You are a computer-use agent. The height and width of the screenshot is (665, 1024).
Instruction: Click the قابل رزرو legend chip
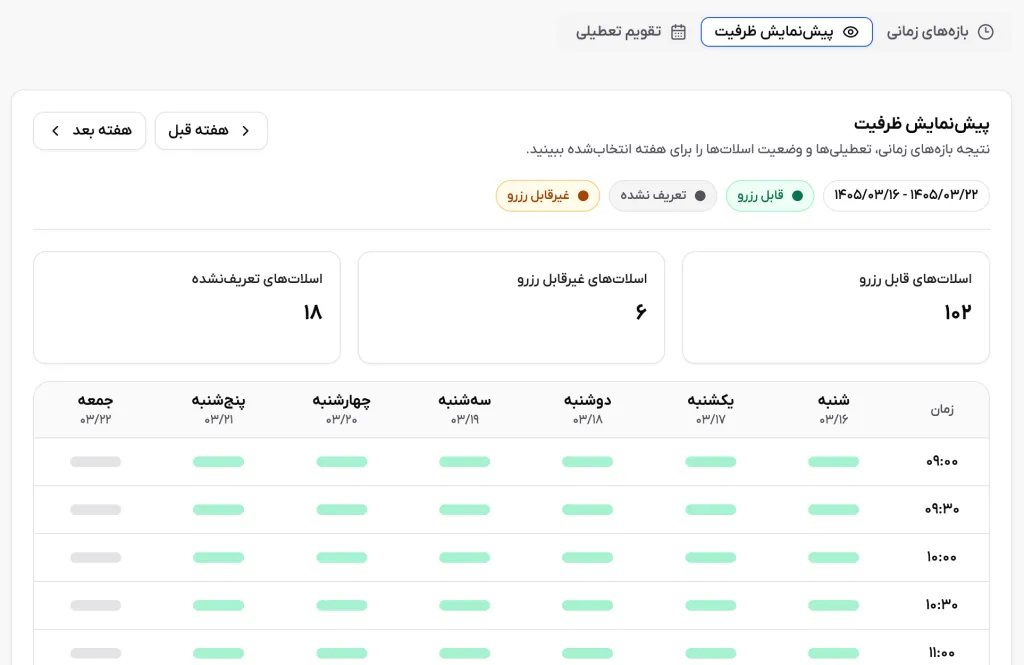770,195
